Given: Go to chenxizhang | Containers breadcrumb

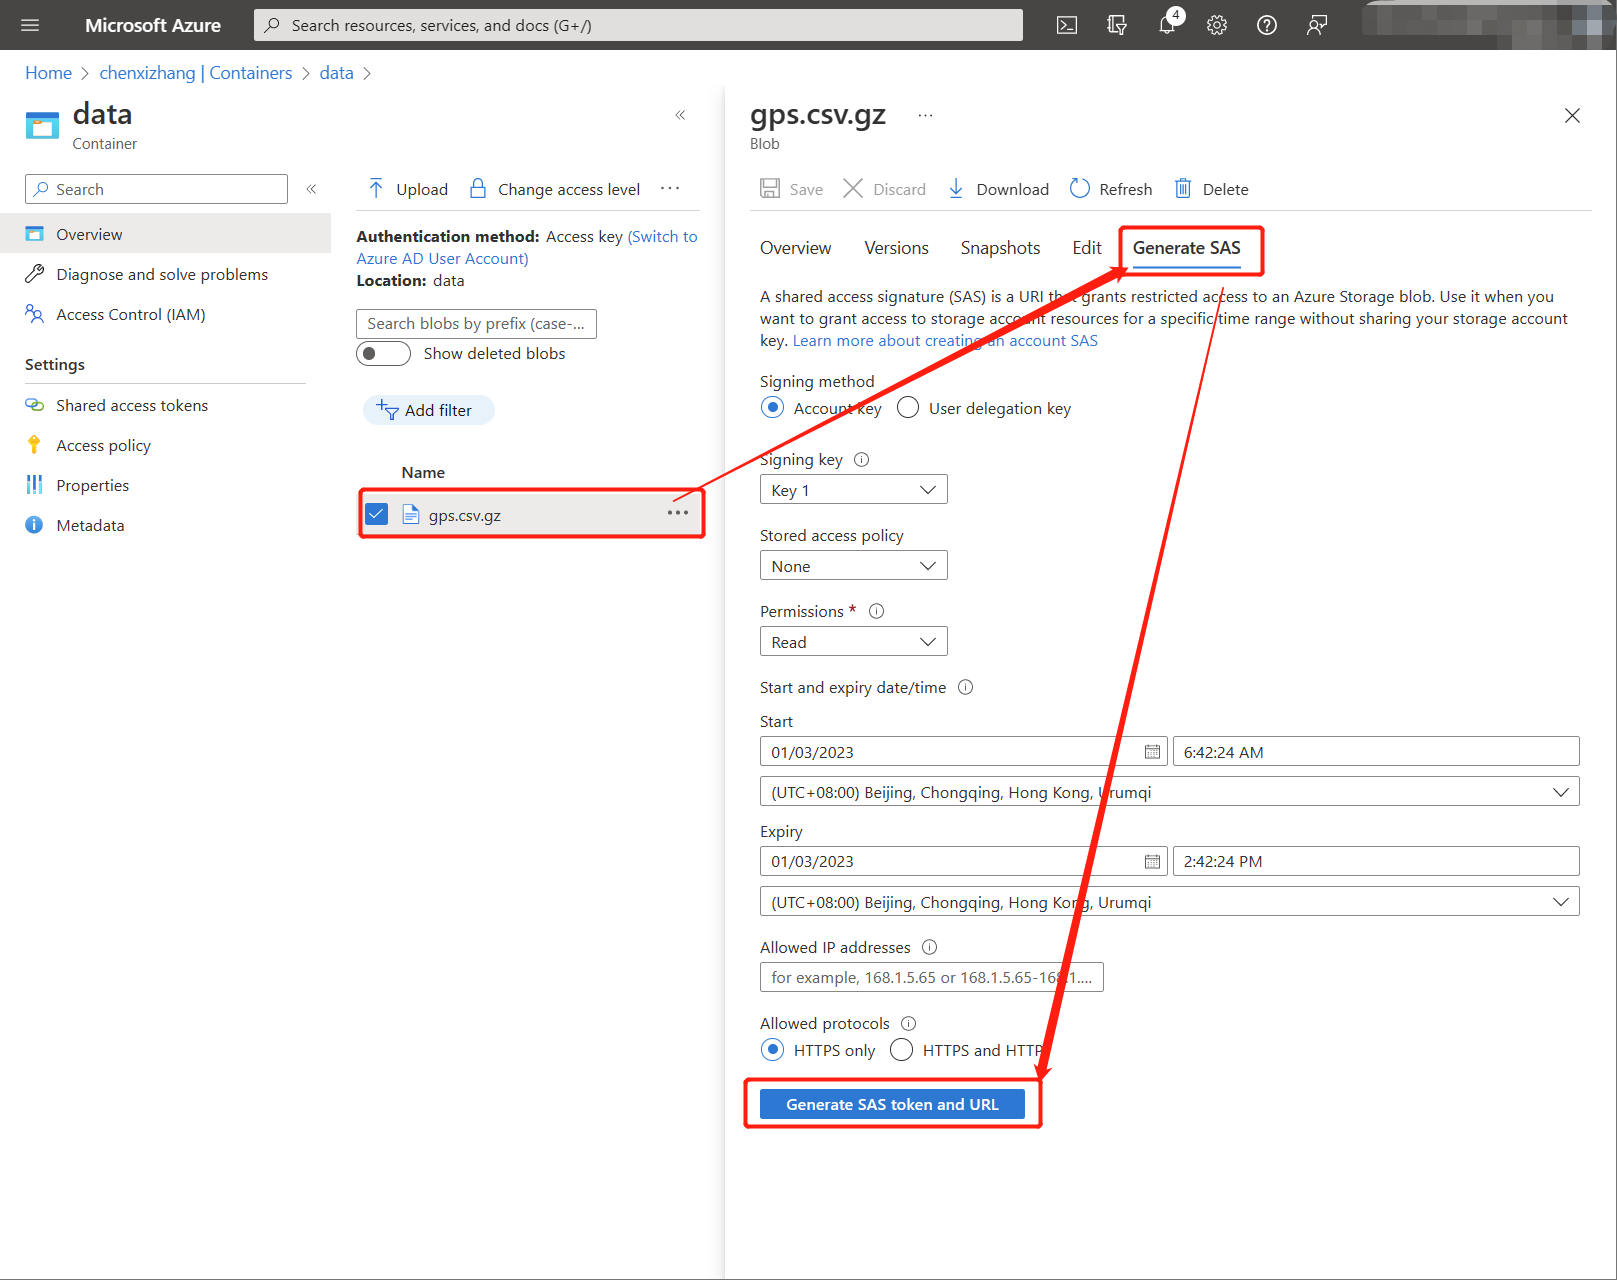Looking at the screenshot, I should 196,73.
